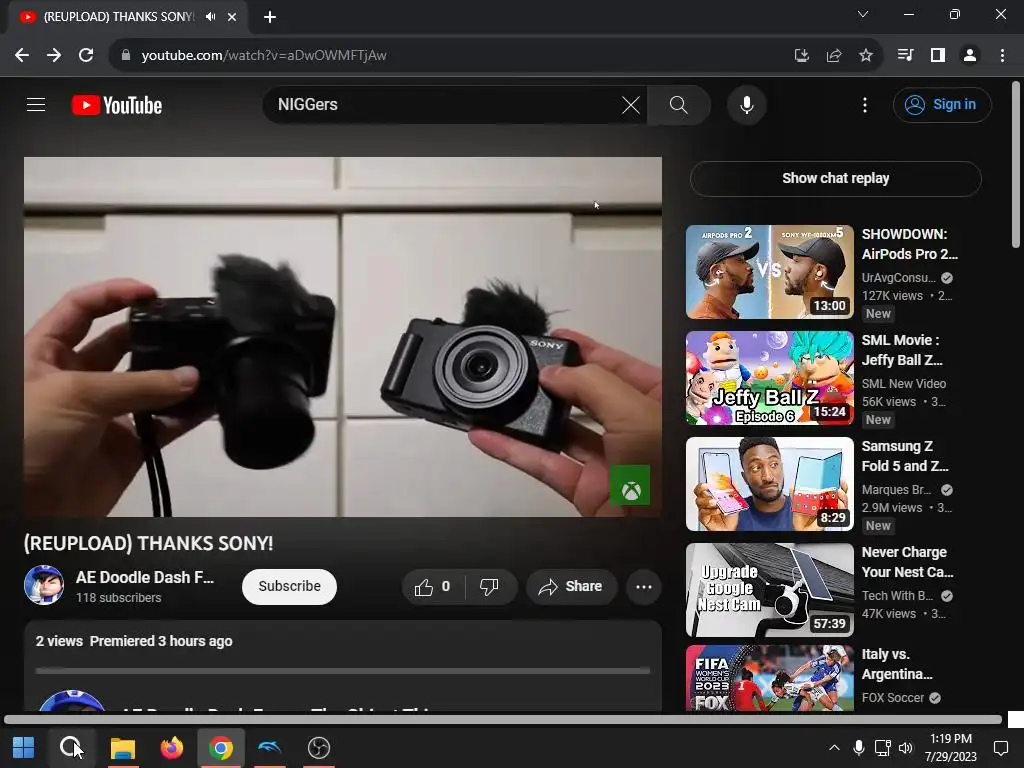Subscribe to AE Doodle Dash channel
Screen dimensions: 1024x768
(x=289, y=586)
